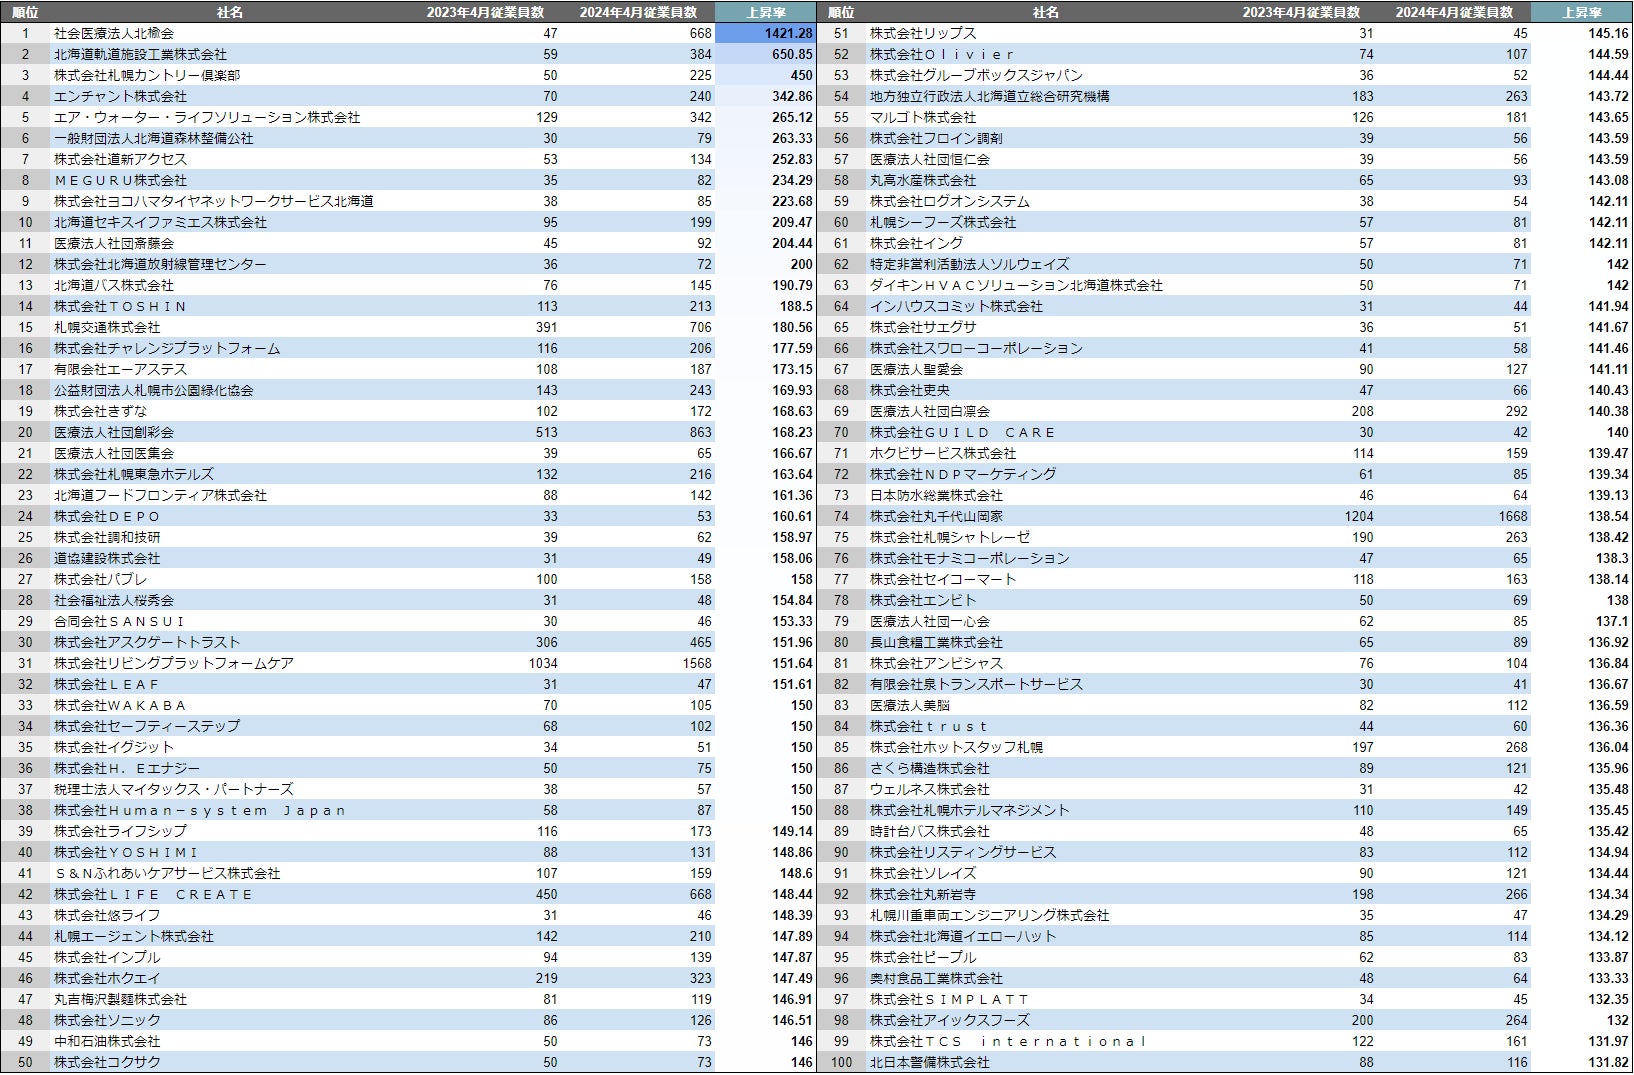Click the 株式会社セイコーマート cell
Image resolution: width=1634 pixels, height=1075 pixels.
(943, 579)
